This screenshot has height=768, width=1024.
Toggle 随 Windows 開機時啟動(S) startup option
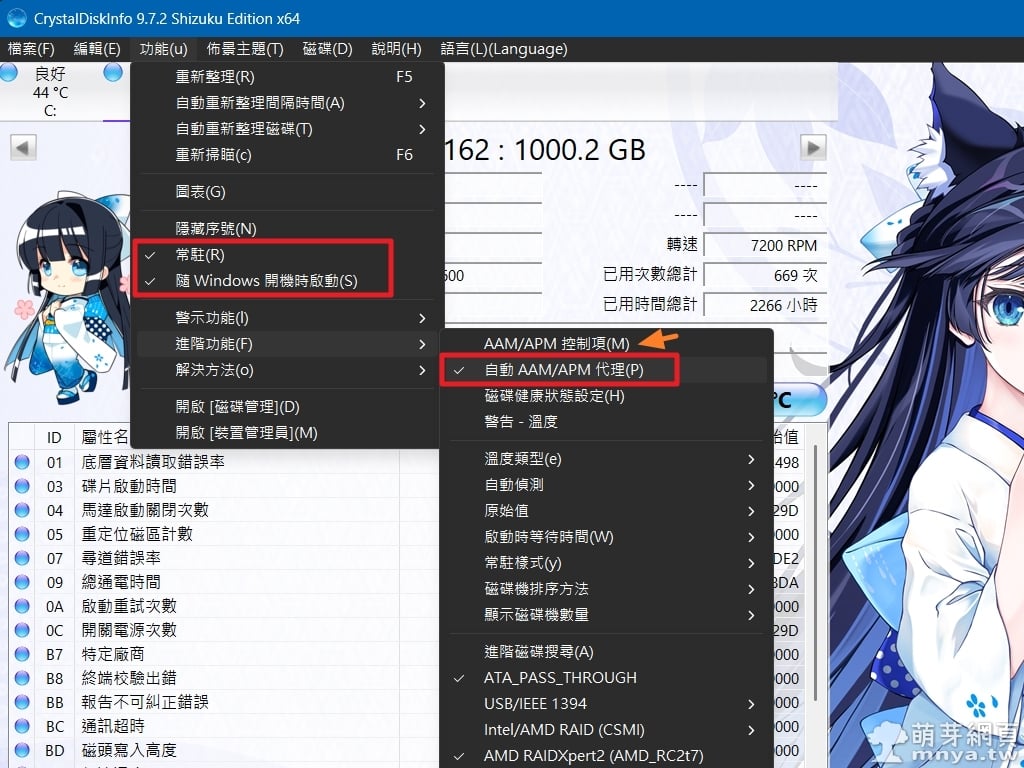[x=266, y=281]
